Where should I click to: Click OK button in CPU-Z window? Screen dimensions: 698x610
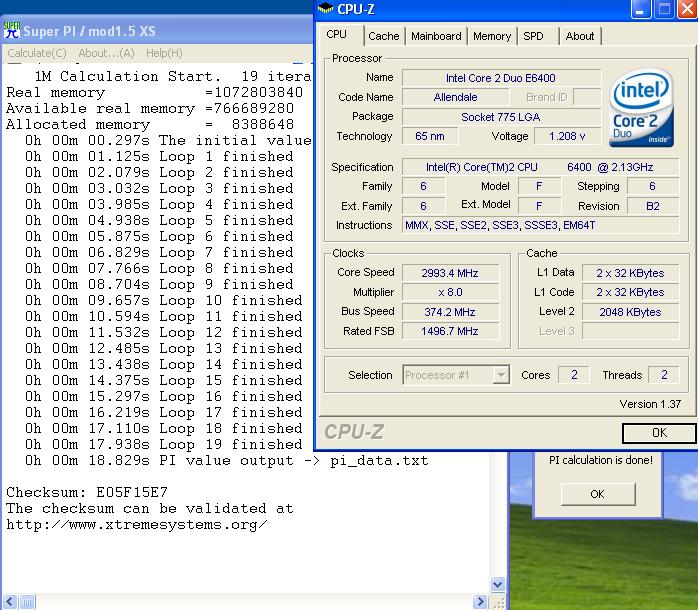point(659,433)
